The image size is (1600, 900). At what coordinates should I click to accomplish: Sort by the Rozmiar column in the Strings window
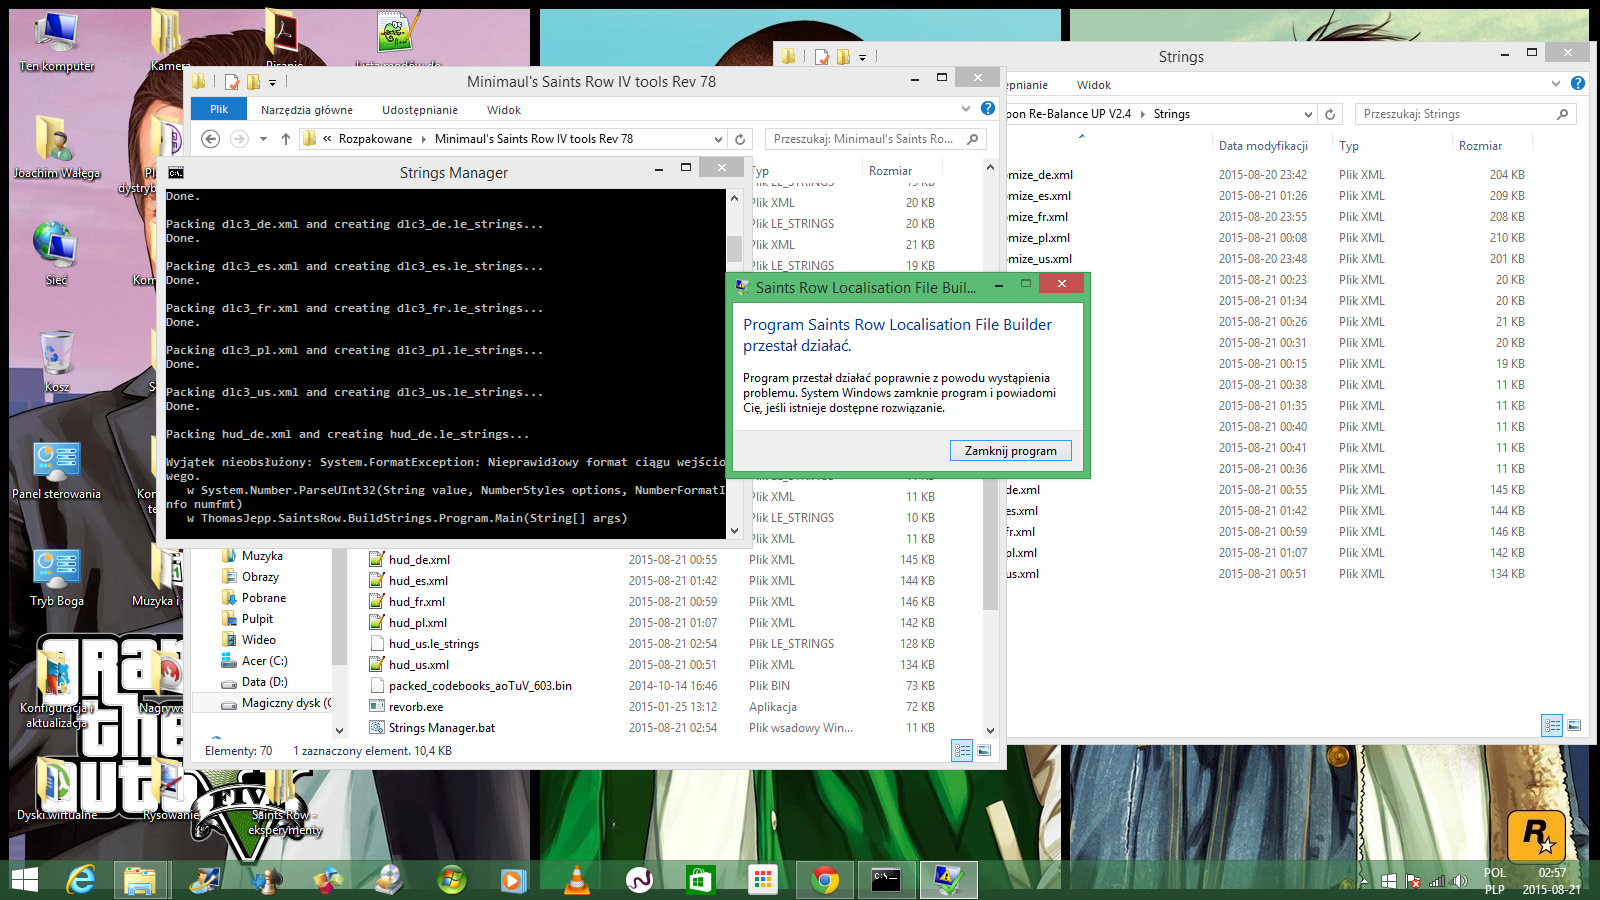1480,146
